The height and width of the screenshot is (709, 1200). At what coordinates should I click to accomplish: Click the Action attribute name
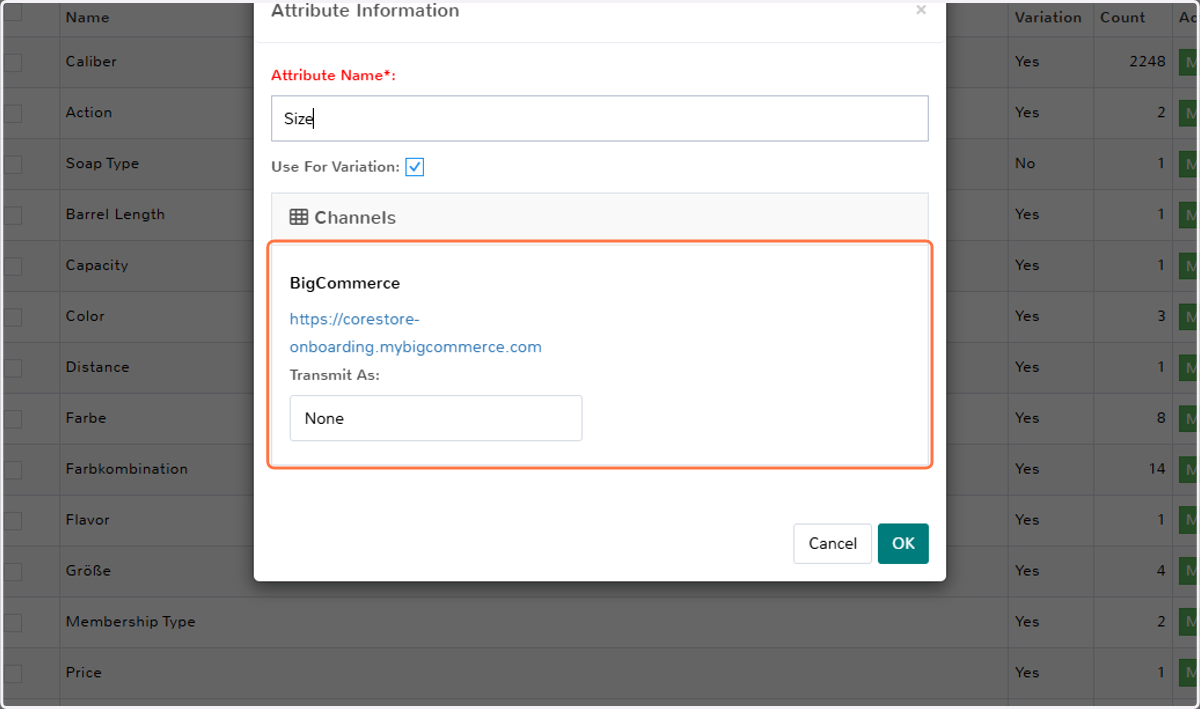[x=89, y=113]
